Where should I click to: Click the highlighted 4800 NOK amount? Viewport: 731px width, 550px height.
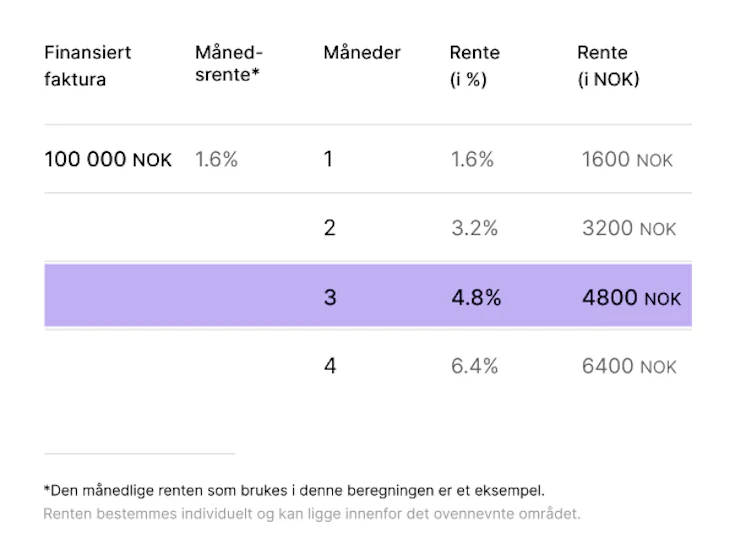631,297
